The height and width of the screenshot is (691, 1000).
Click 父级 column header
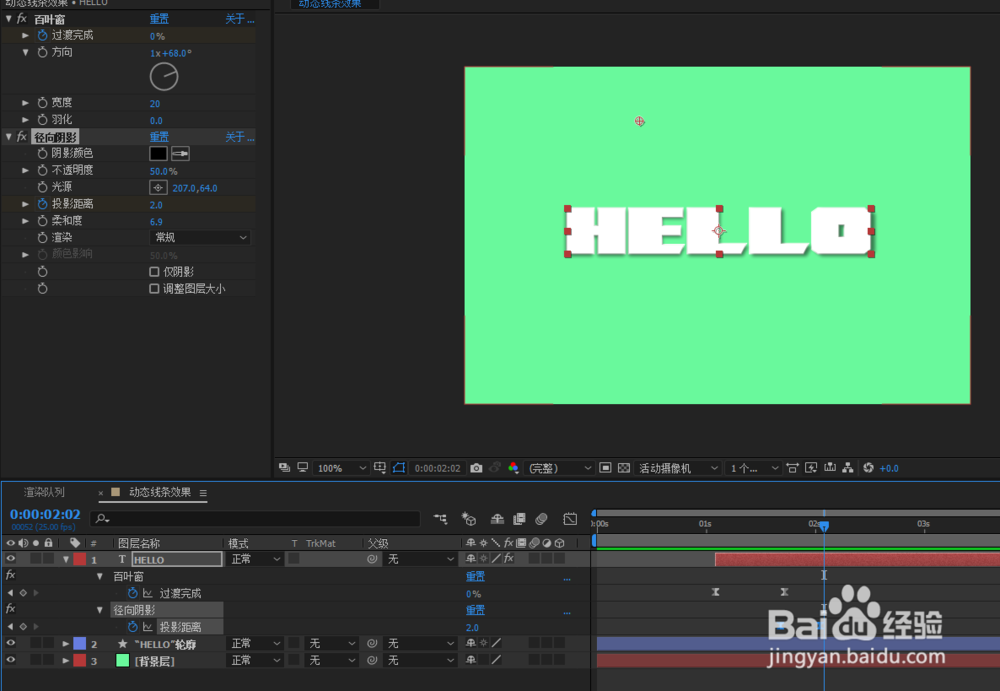(378, 543)
